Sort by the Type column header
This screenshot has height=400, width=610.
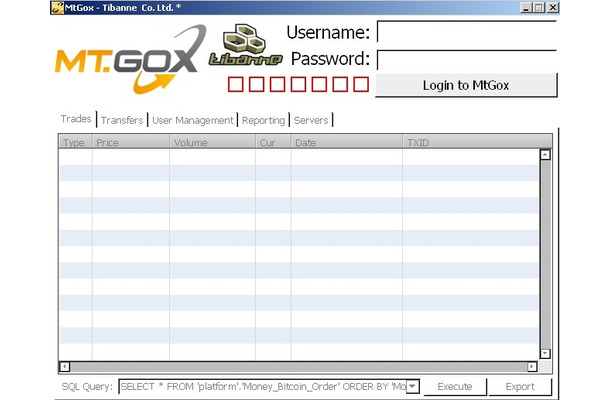pos(75,142)
